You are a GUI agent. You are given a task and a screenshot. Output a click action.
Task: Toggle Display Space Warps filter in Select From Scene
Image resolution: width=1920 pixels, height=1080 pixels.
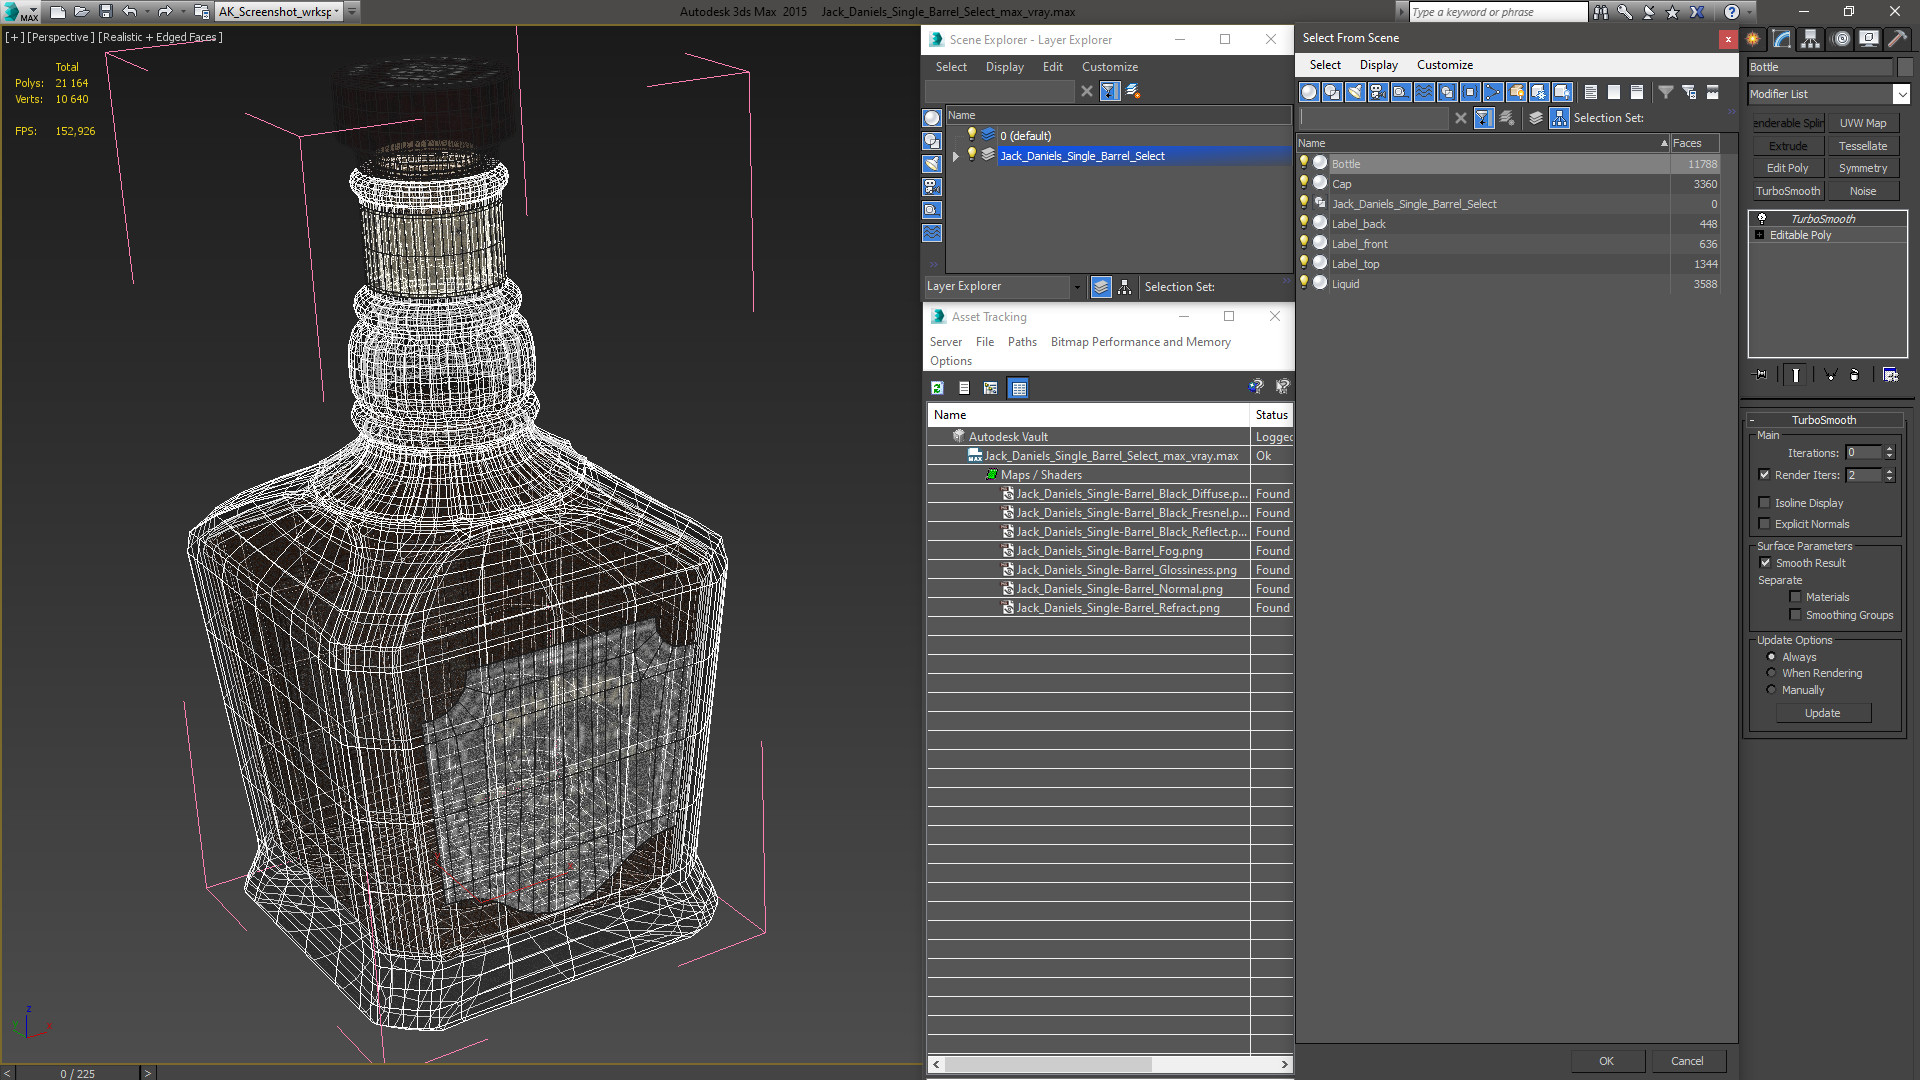[1424, 92]
